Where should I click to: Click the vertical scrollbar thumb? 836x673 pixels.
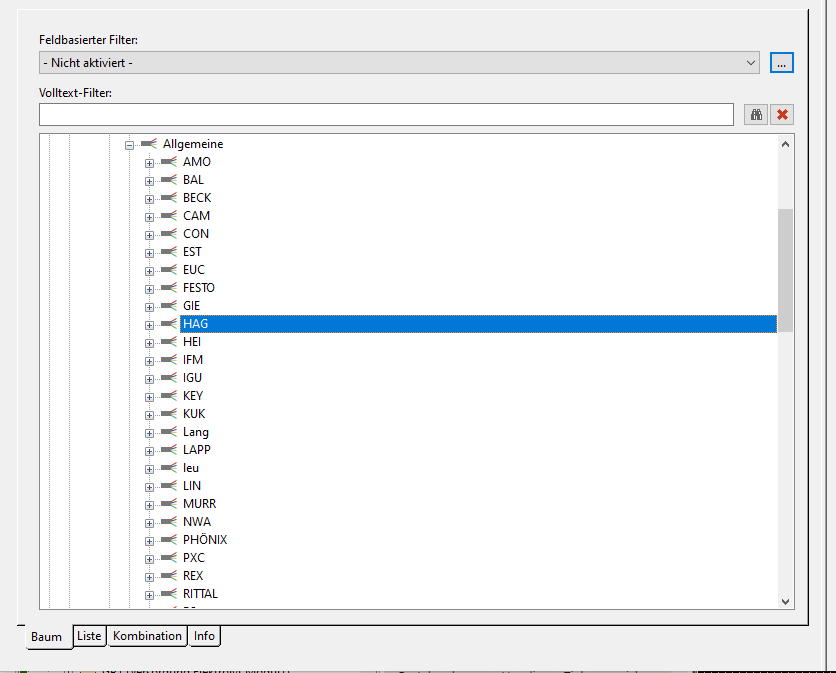coord(785,270)
